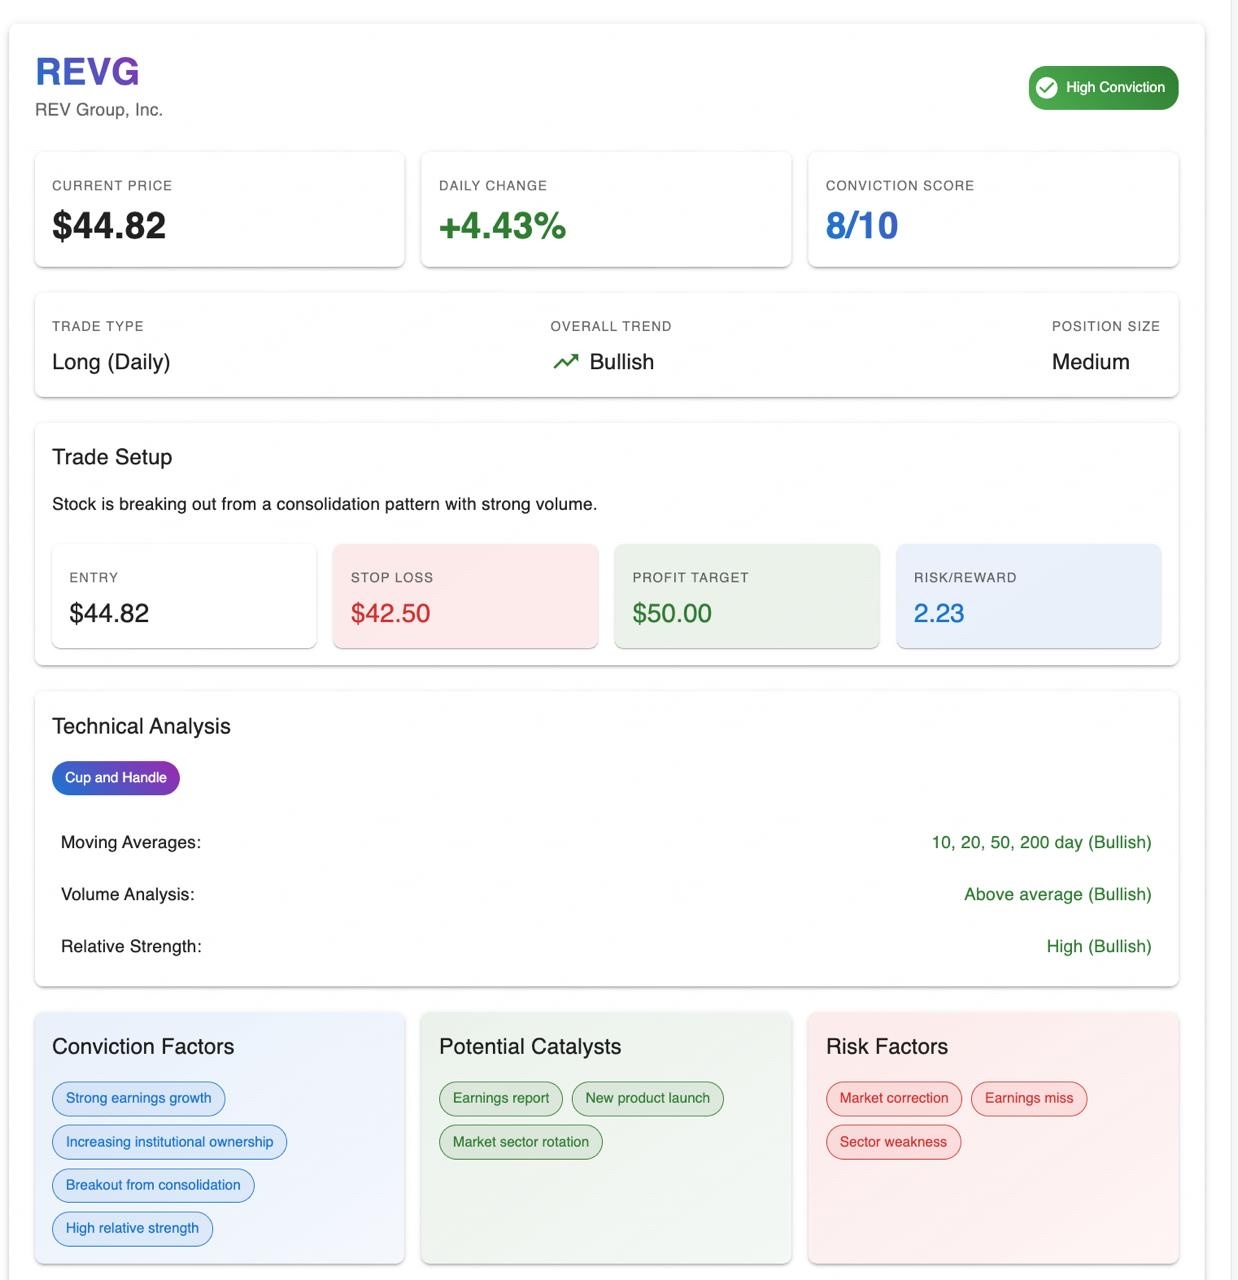Click the REVG ticker heading
Screen dimensions: 1238x1280
(x=88, y=72)
